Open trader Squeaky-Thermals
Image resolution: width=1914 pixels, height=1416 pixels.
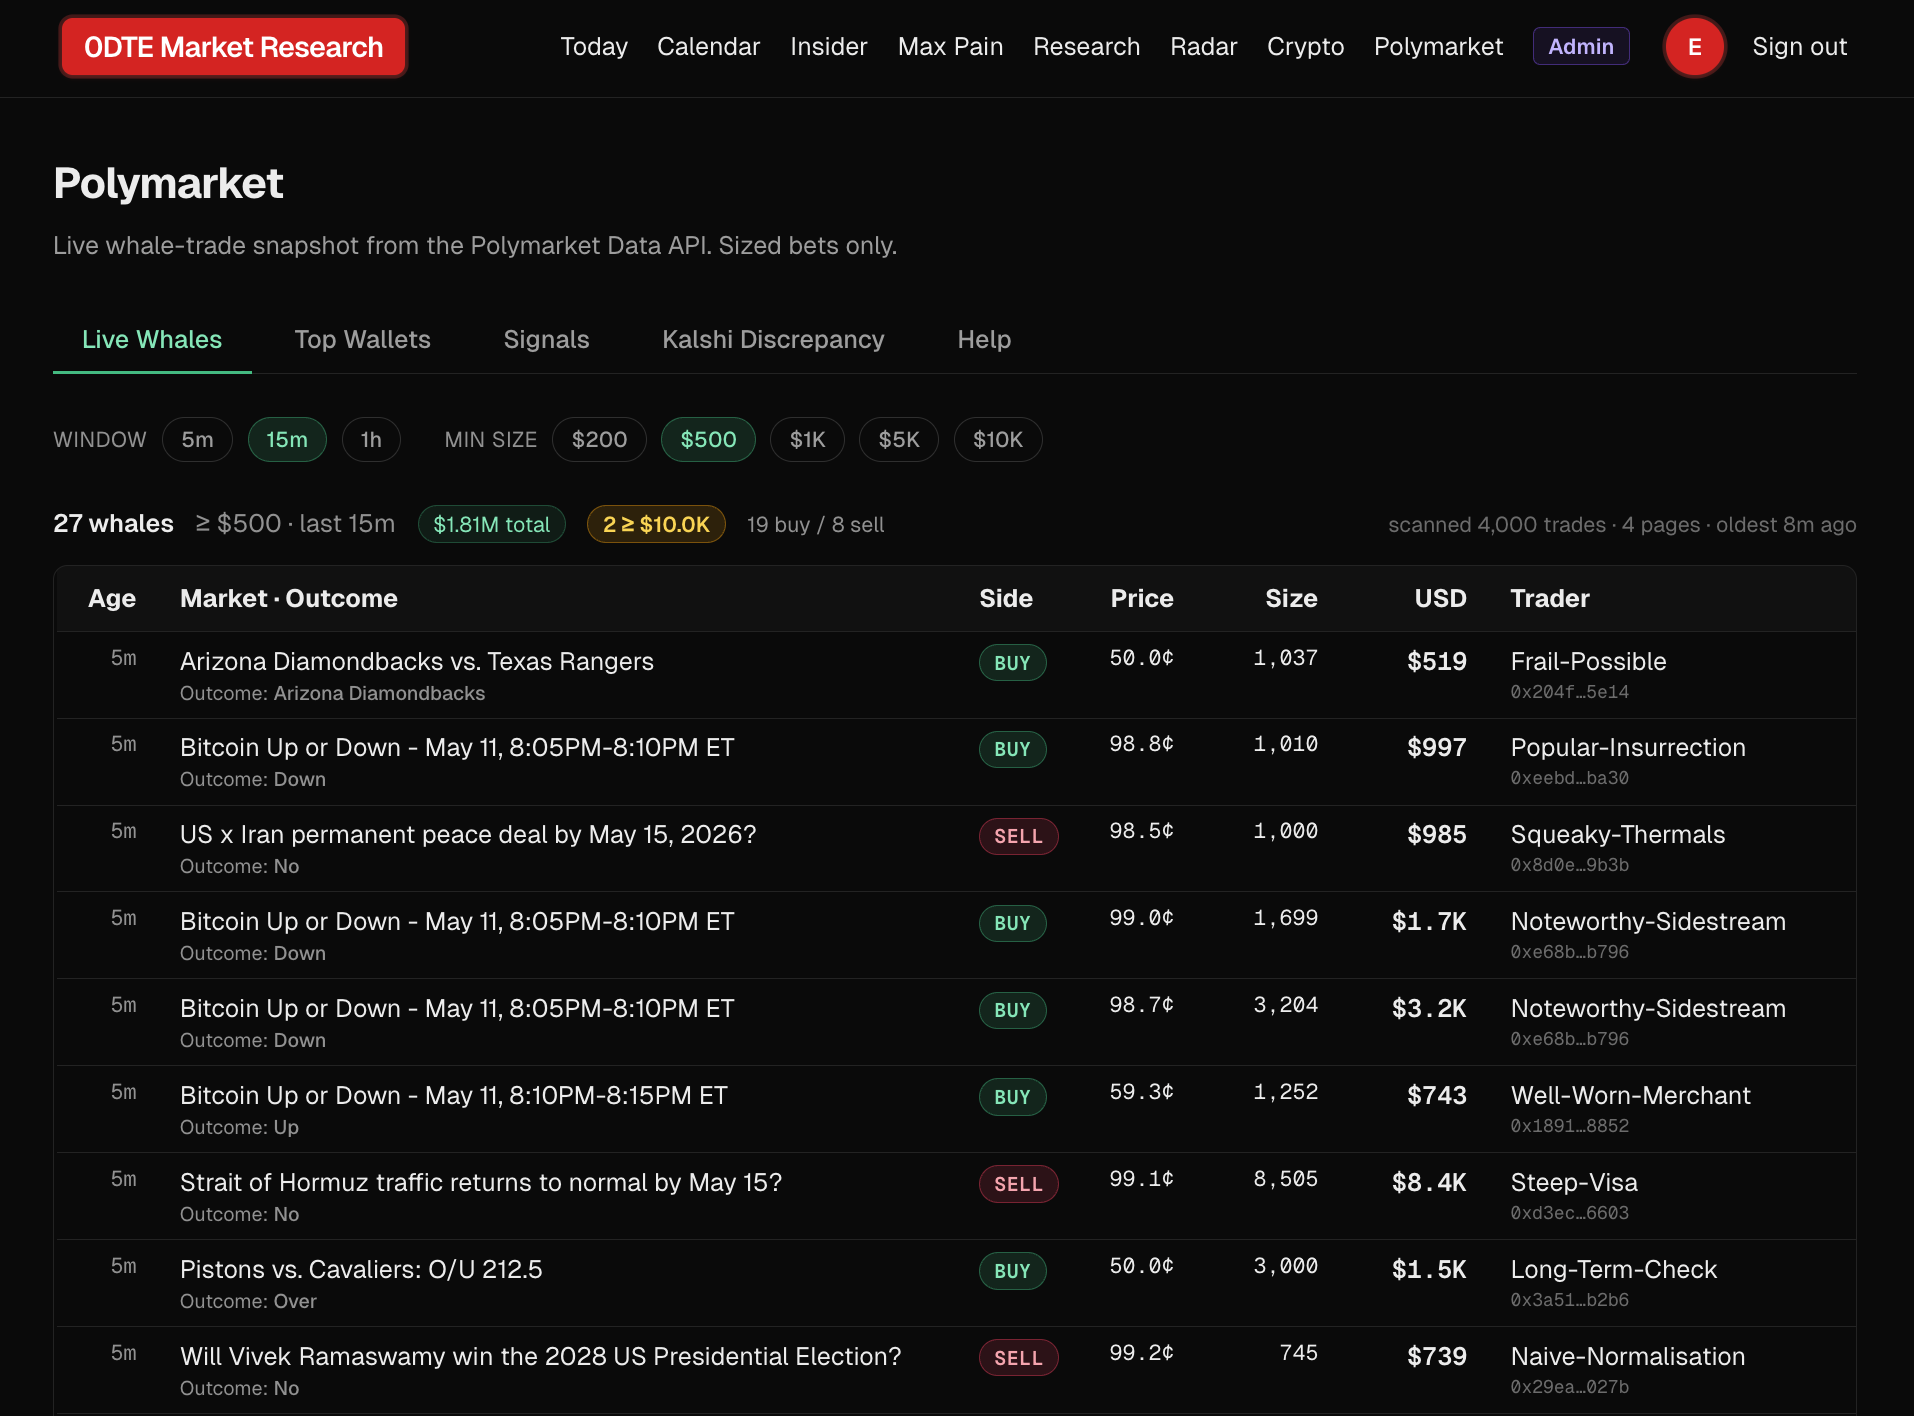pos(1617,834)
